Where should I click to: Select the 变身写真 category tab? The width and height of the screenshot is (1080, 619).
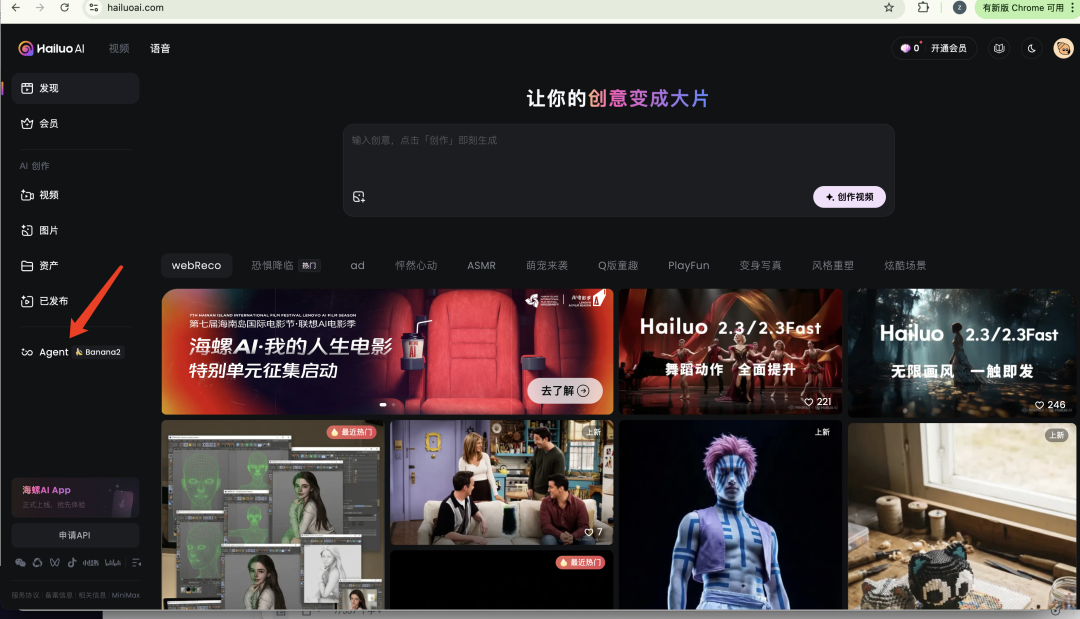pyautogui.click(x=760, y=265)
